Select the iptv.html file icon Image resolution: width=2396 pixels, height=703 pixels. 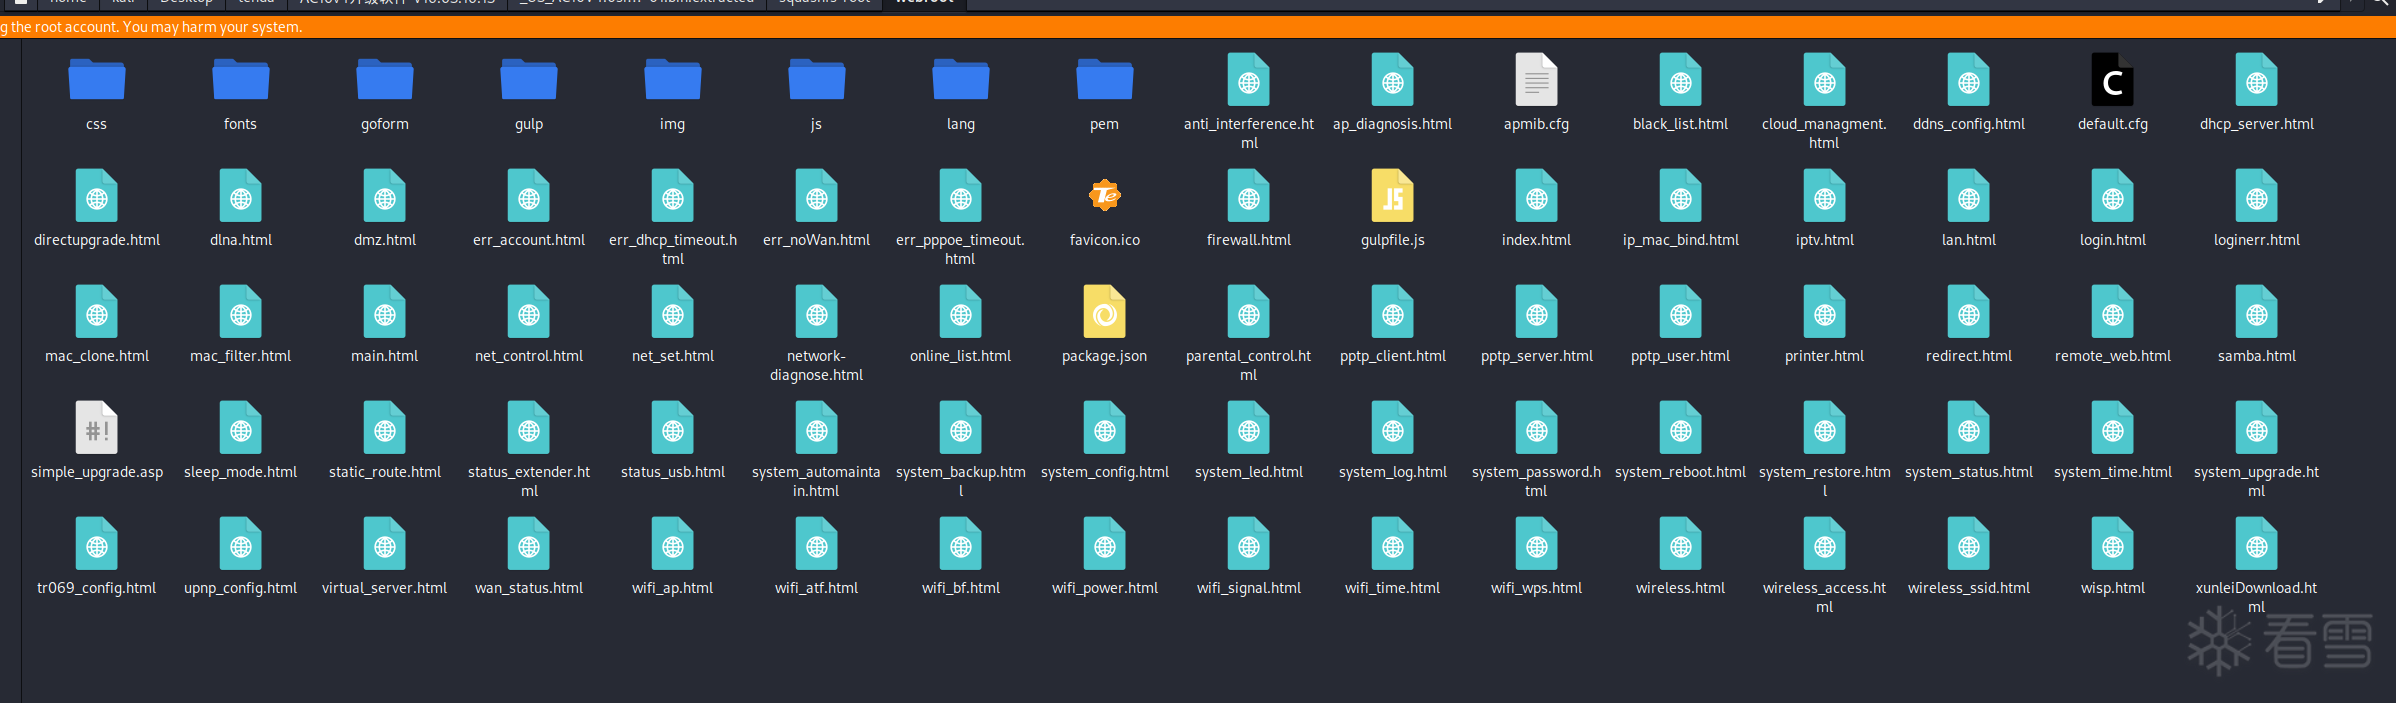pos(1824,196)
